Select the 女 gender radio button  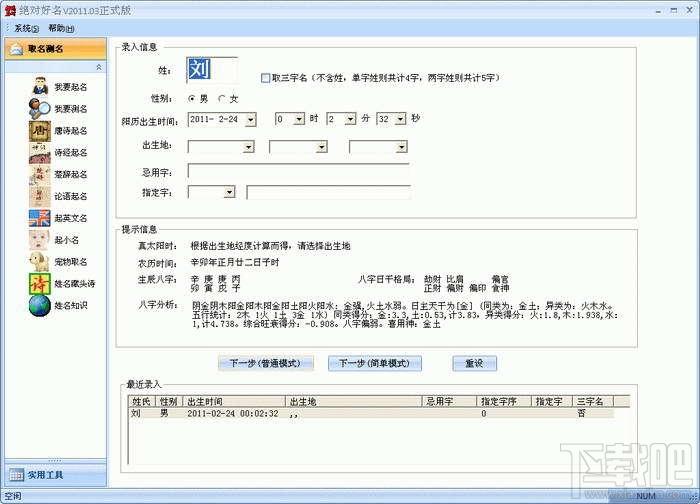click(x=221, y=98)
